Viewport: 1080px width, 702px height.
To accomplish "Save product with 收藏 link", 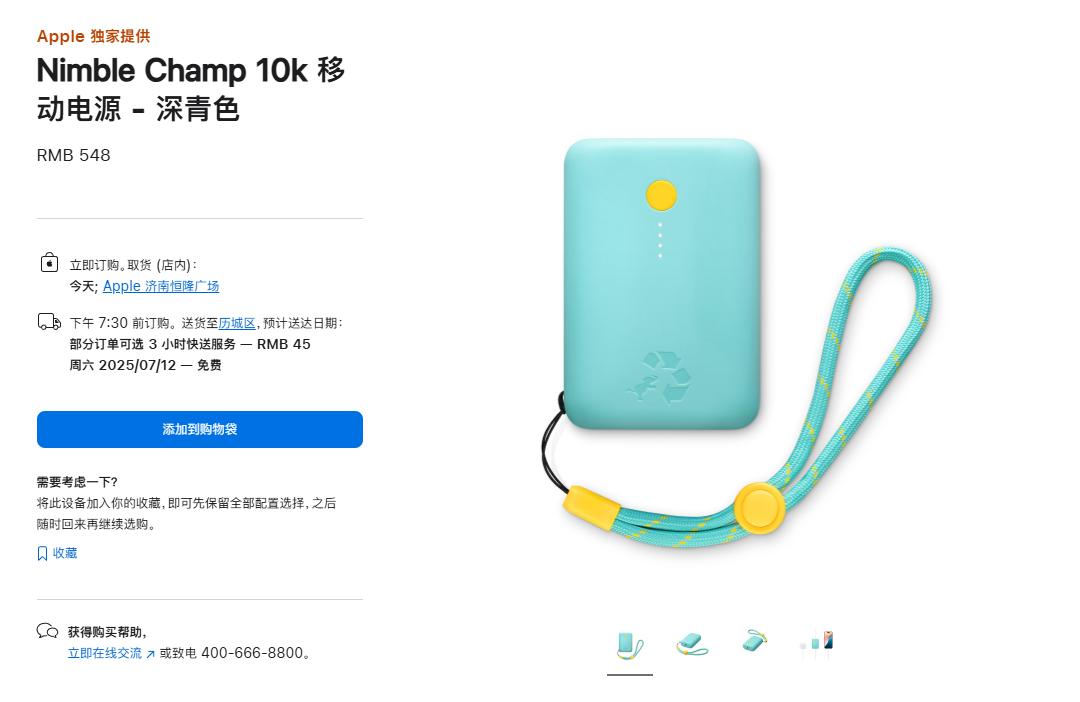I will coord(65,553).
